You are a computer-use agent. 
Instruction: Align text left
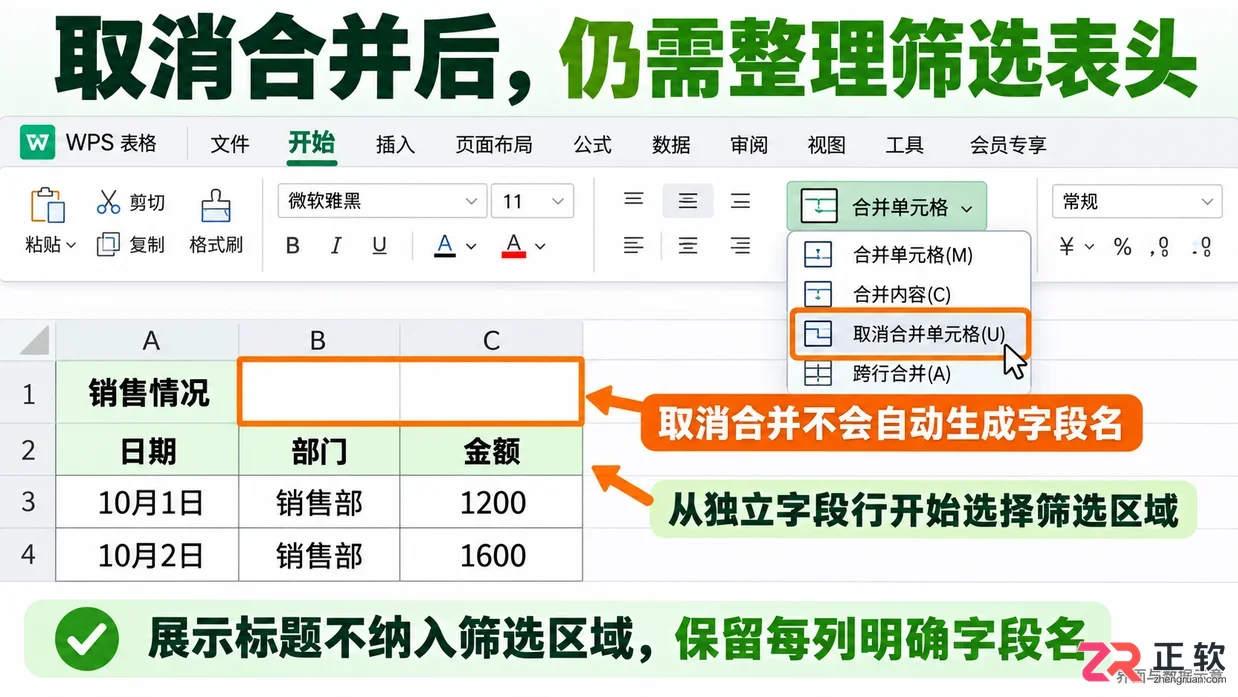634,244
